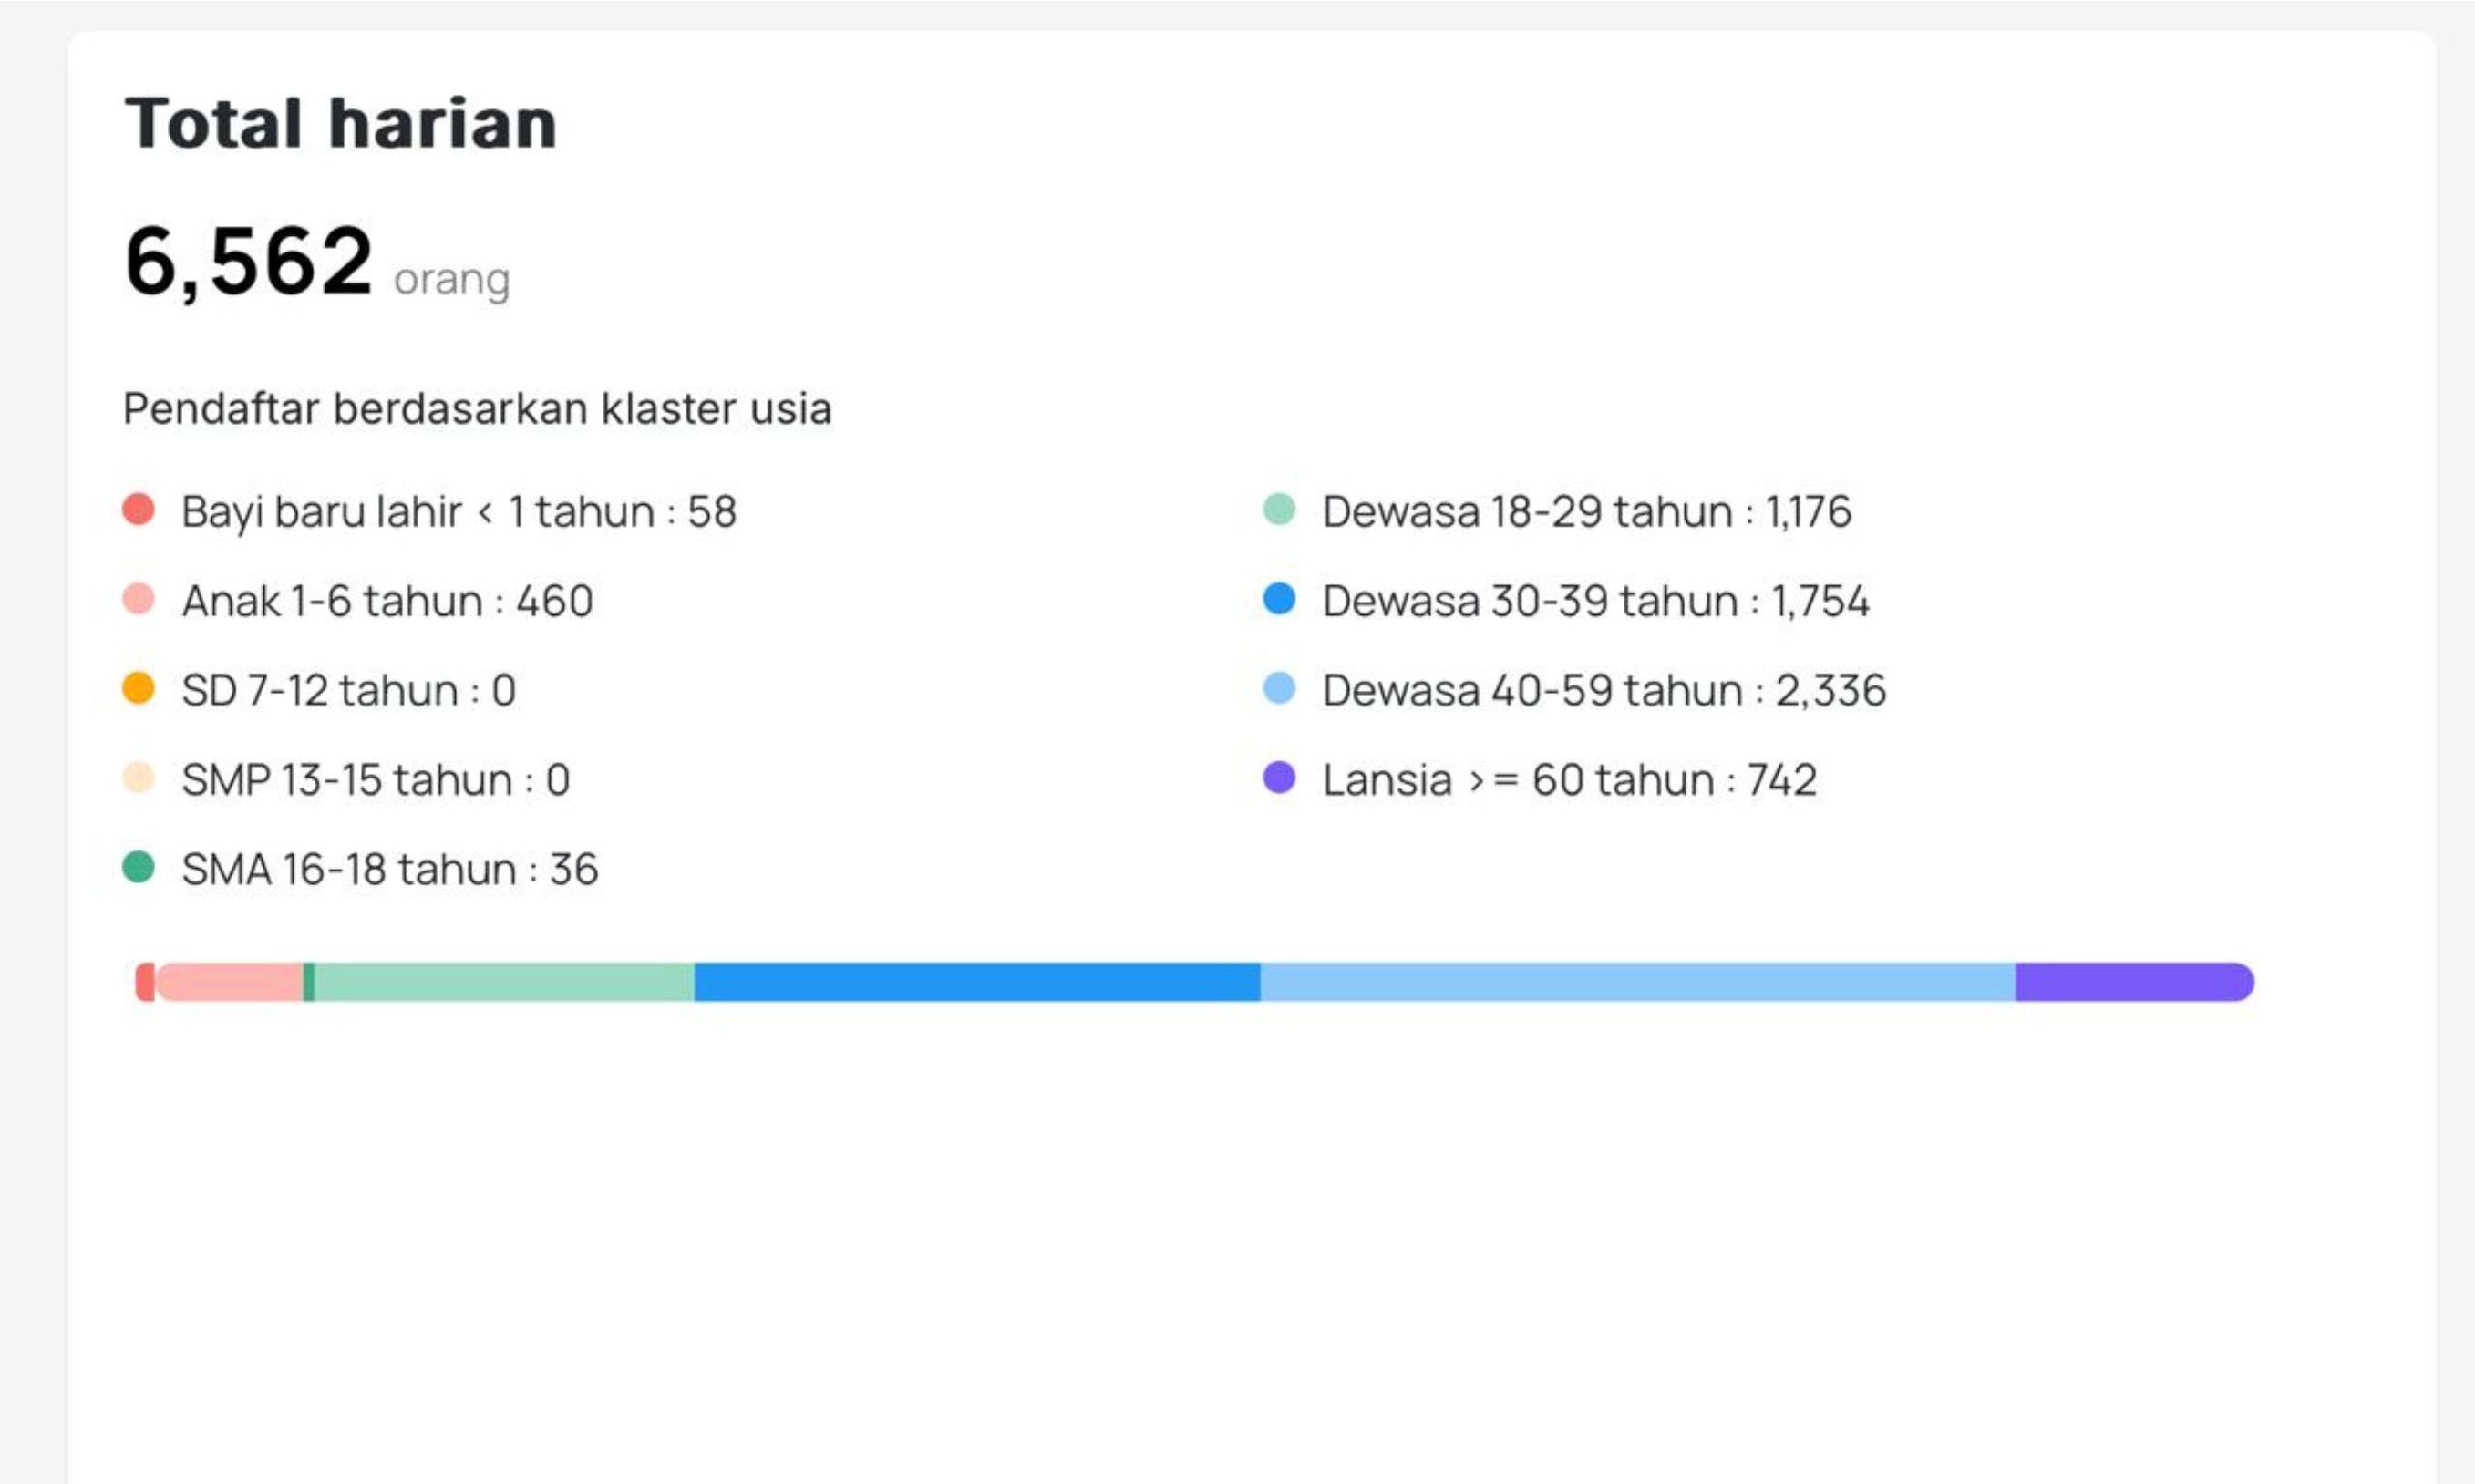Click the "orang" unit label
The width and height of the screenshot is (2475, 1484).
(452, 280)
